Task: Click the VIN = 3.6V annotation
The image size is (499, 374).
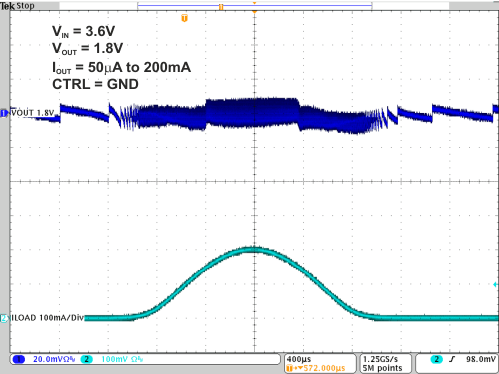Action: [83, 31]
